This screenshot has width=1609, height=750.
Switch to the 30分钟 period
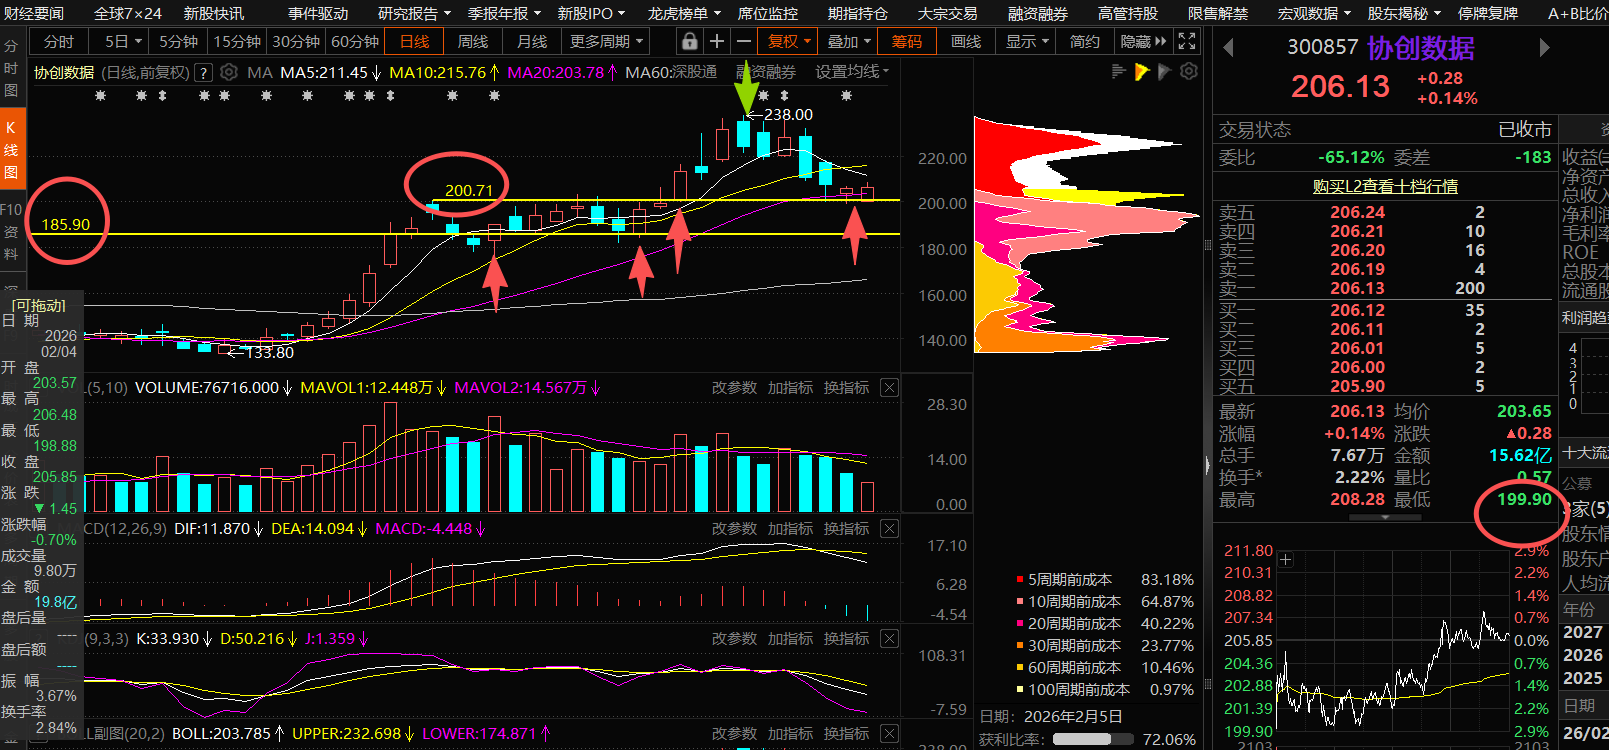tap(296, 41)
